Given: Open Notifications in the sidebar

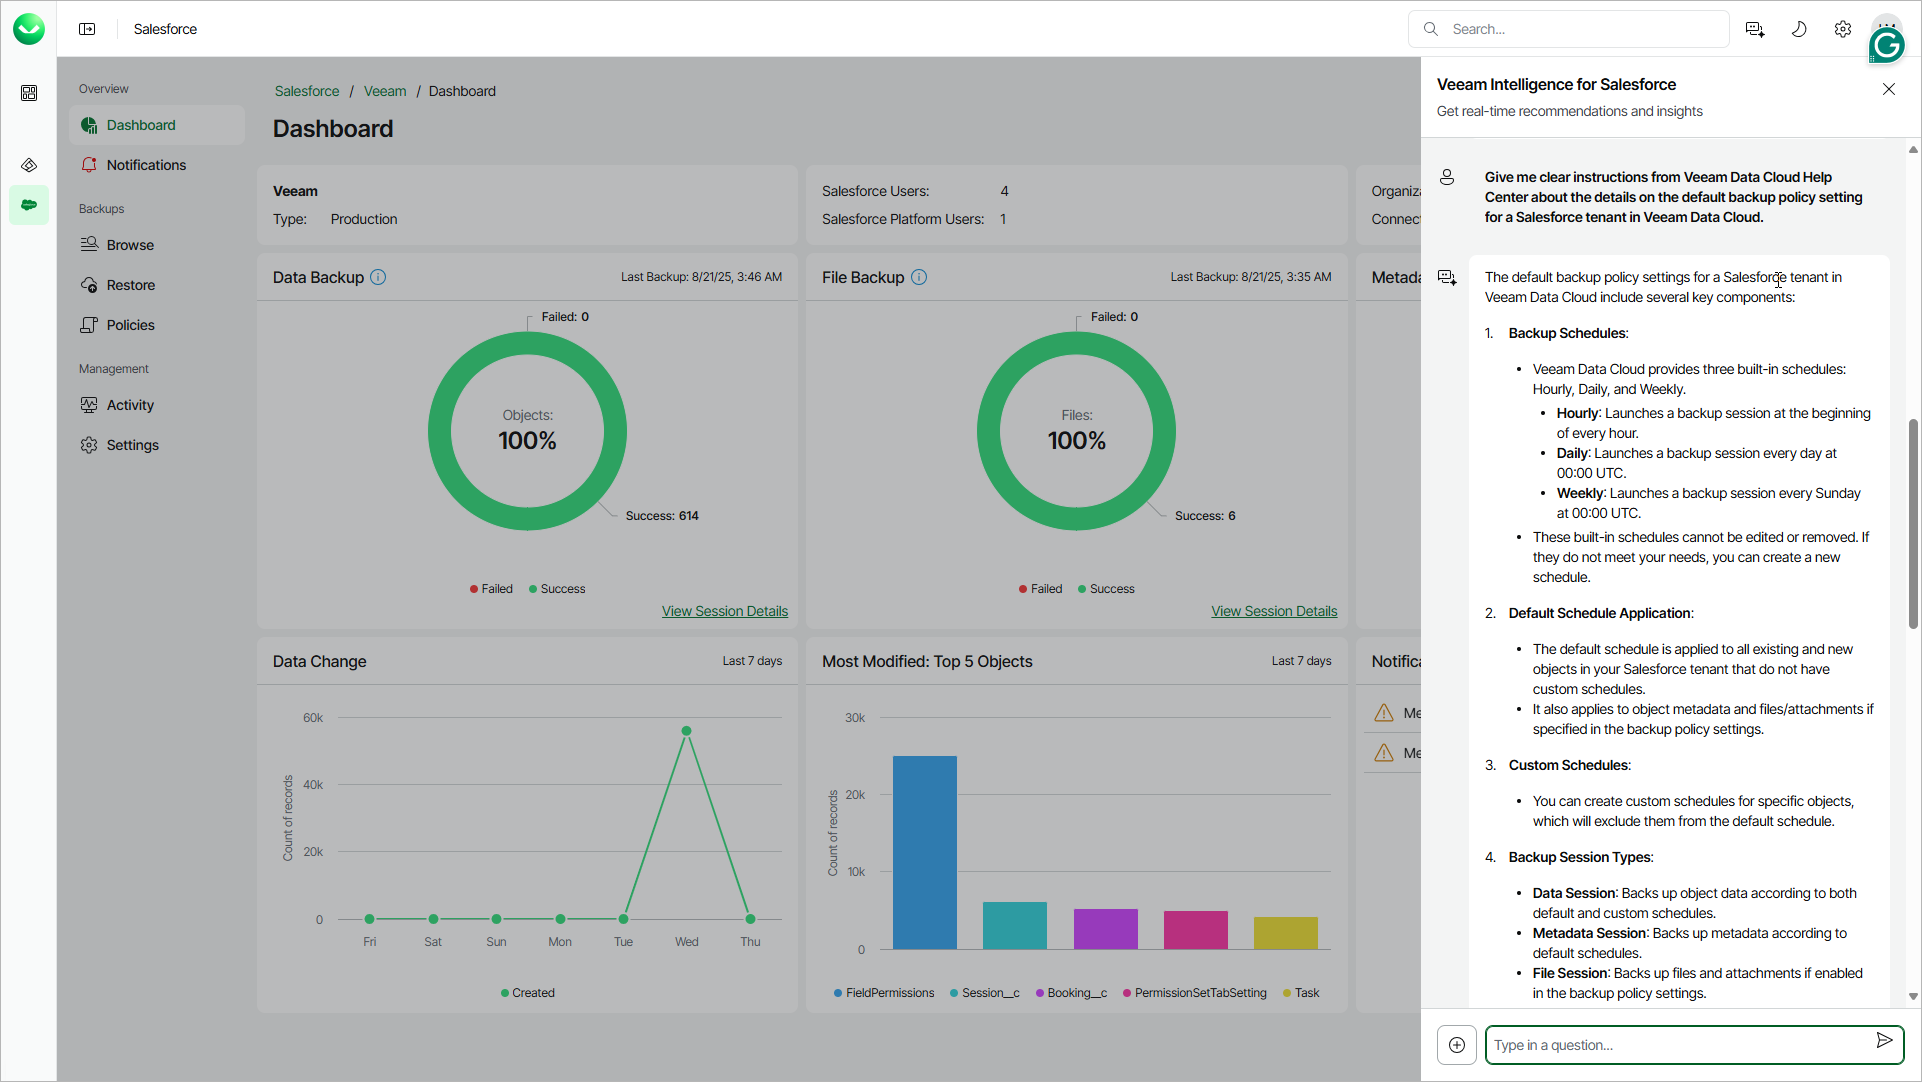Looking at the screenshot, I should coord(146,165).
